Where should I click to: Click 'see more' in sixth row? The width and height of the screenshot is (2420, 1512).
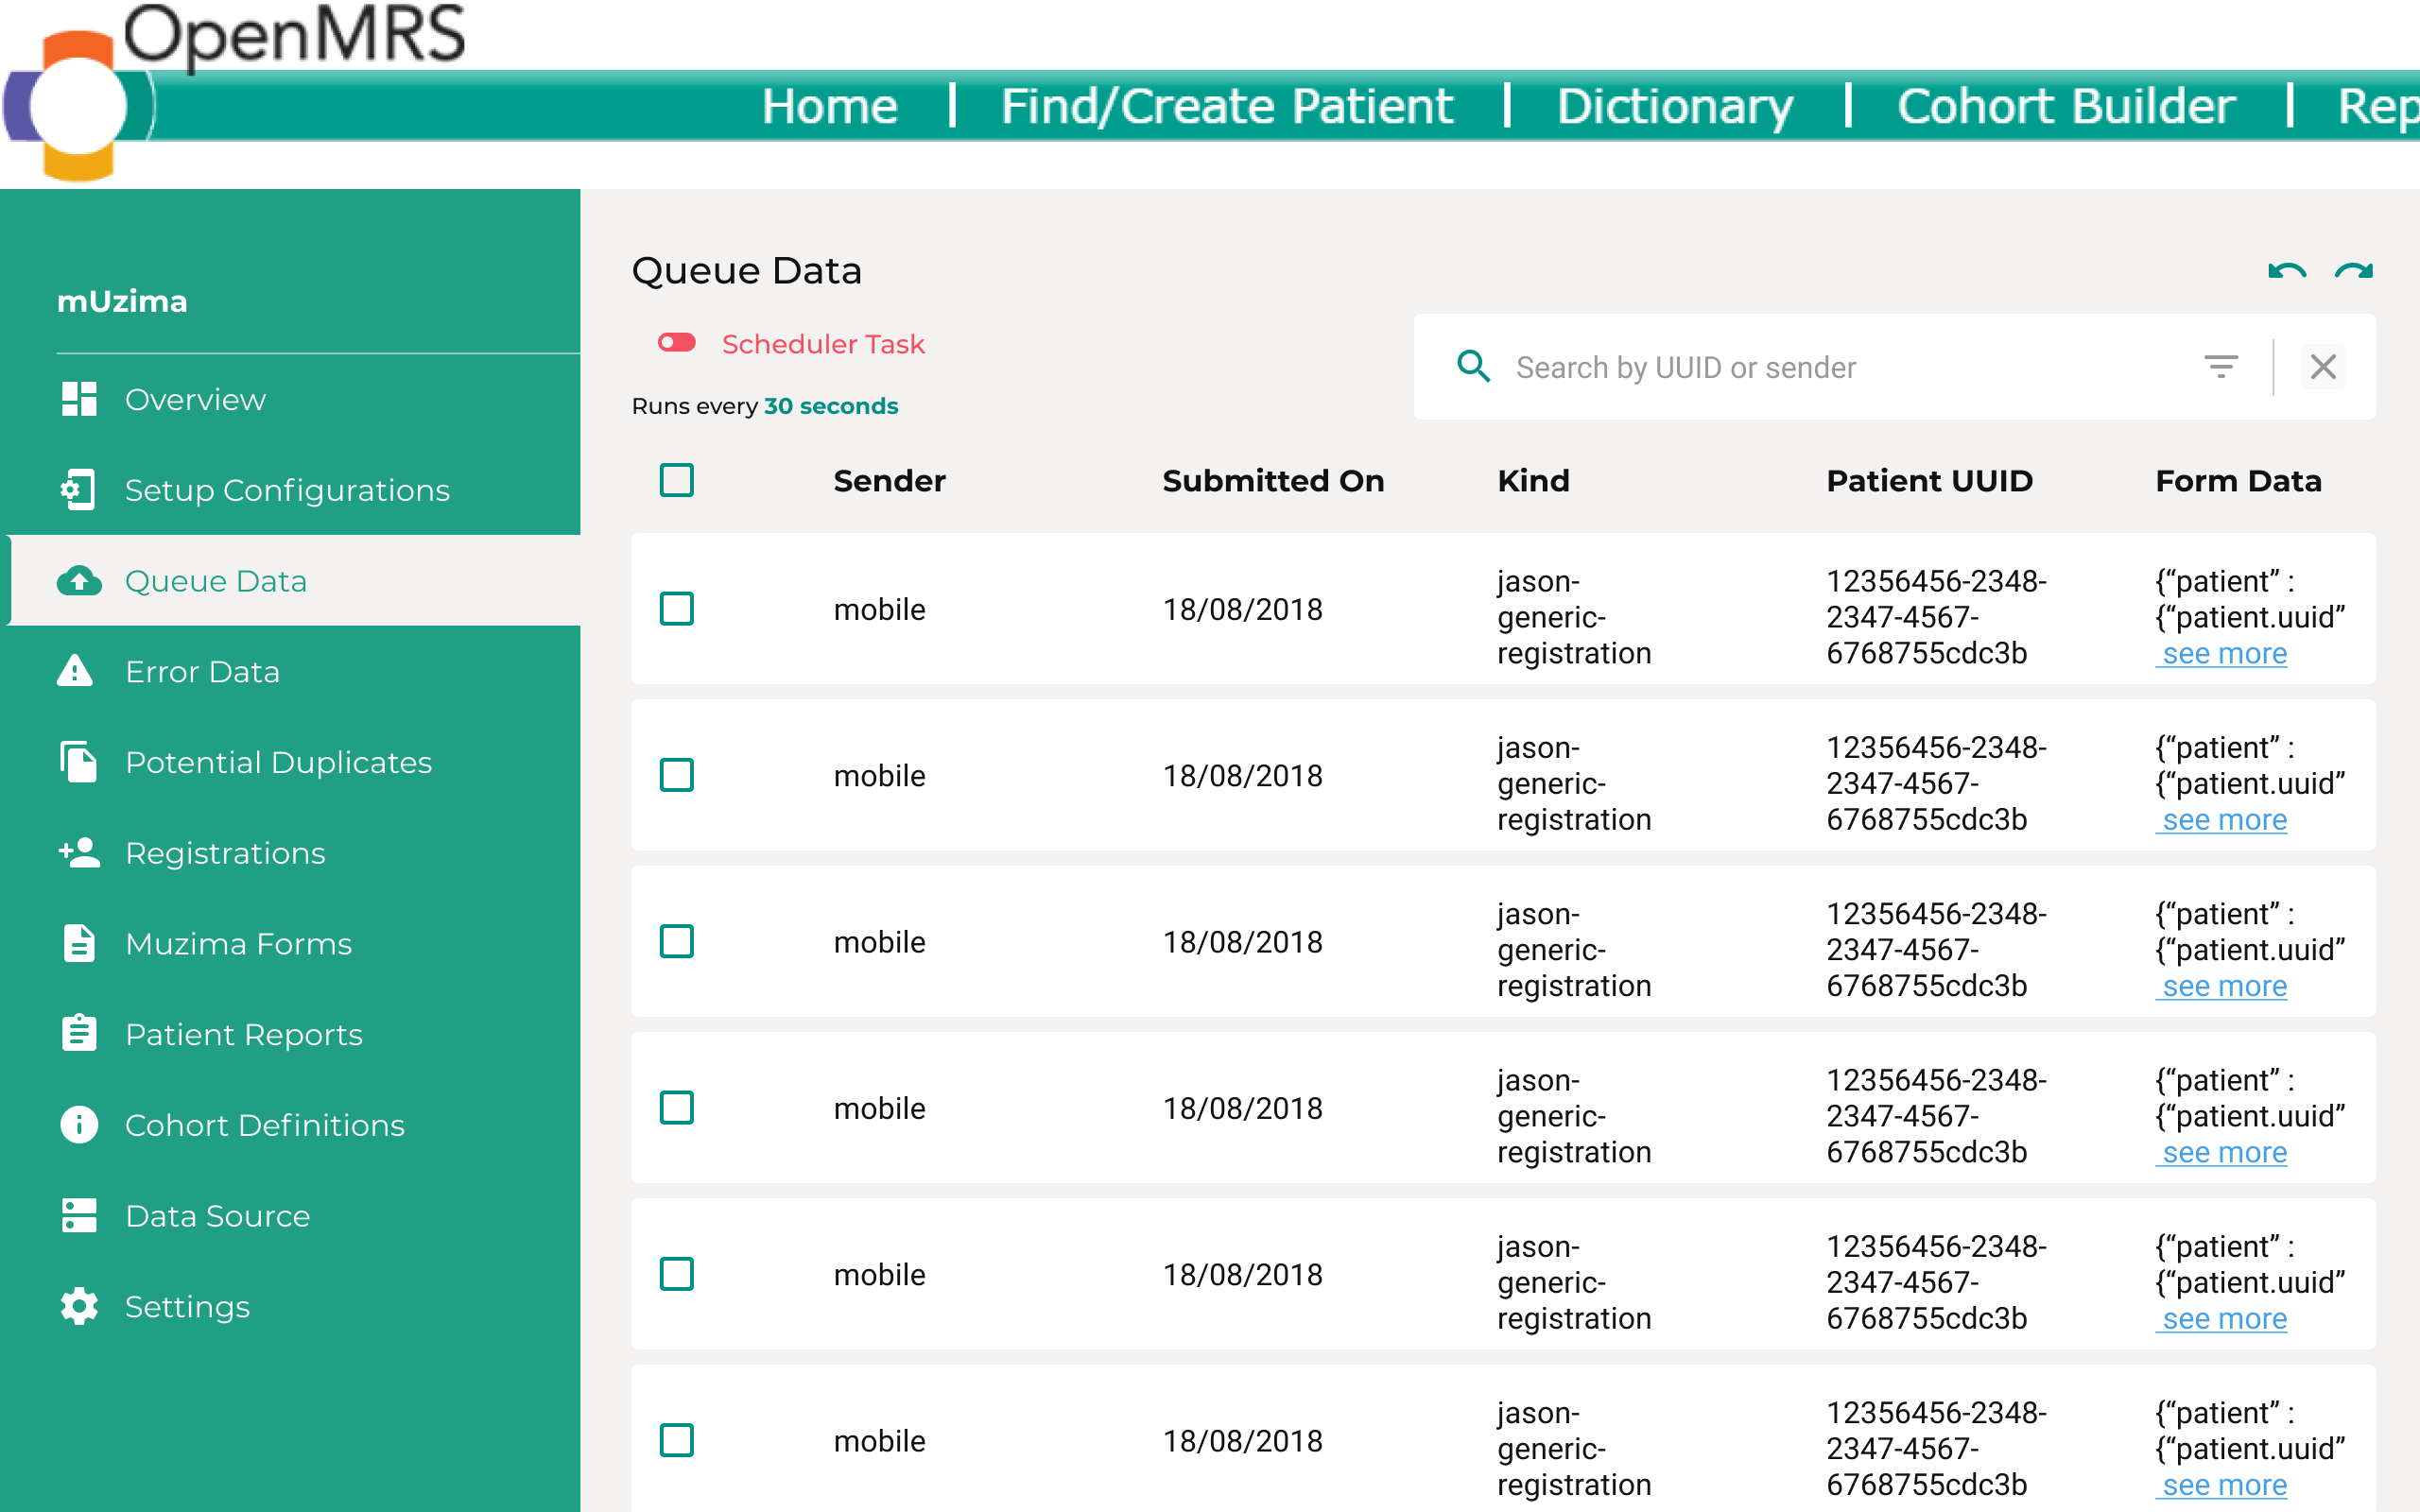click(x=2222, y=1485)
